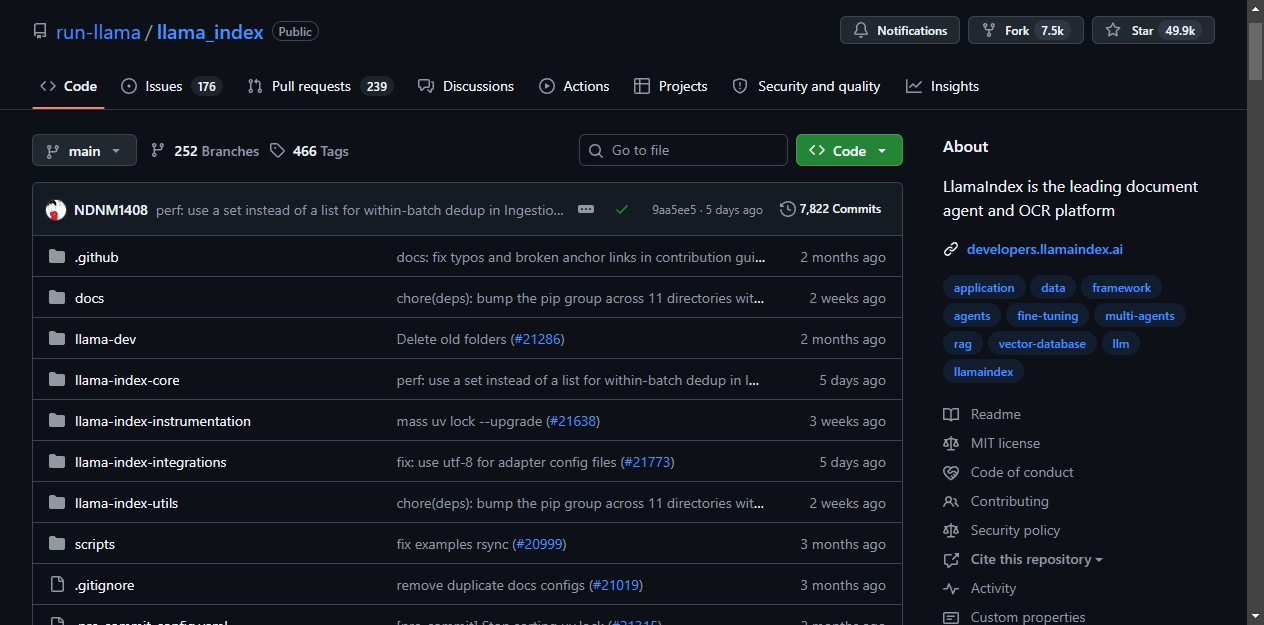This screenshot has width=1264, height=625.
Task: Open the llama-index-integrations folder
Action: 151,462
